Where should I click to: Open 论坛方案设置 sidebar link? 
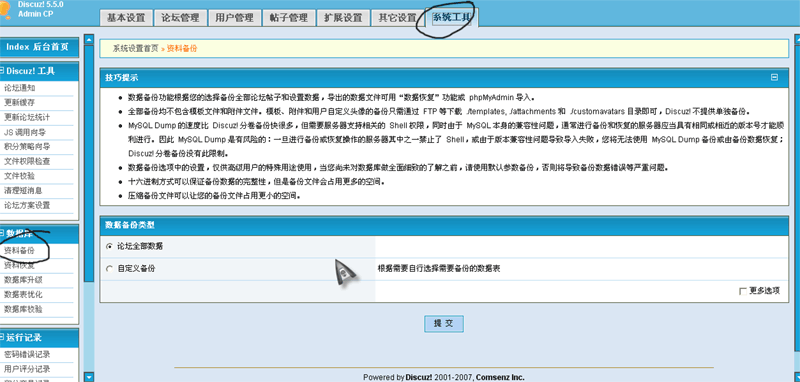(x=27, y=206)
